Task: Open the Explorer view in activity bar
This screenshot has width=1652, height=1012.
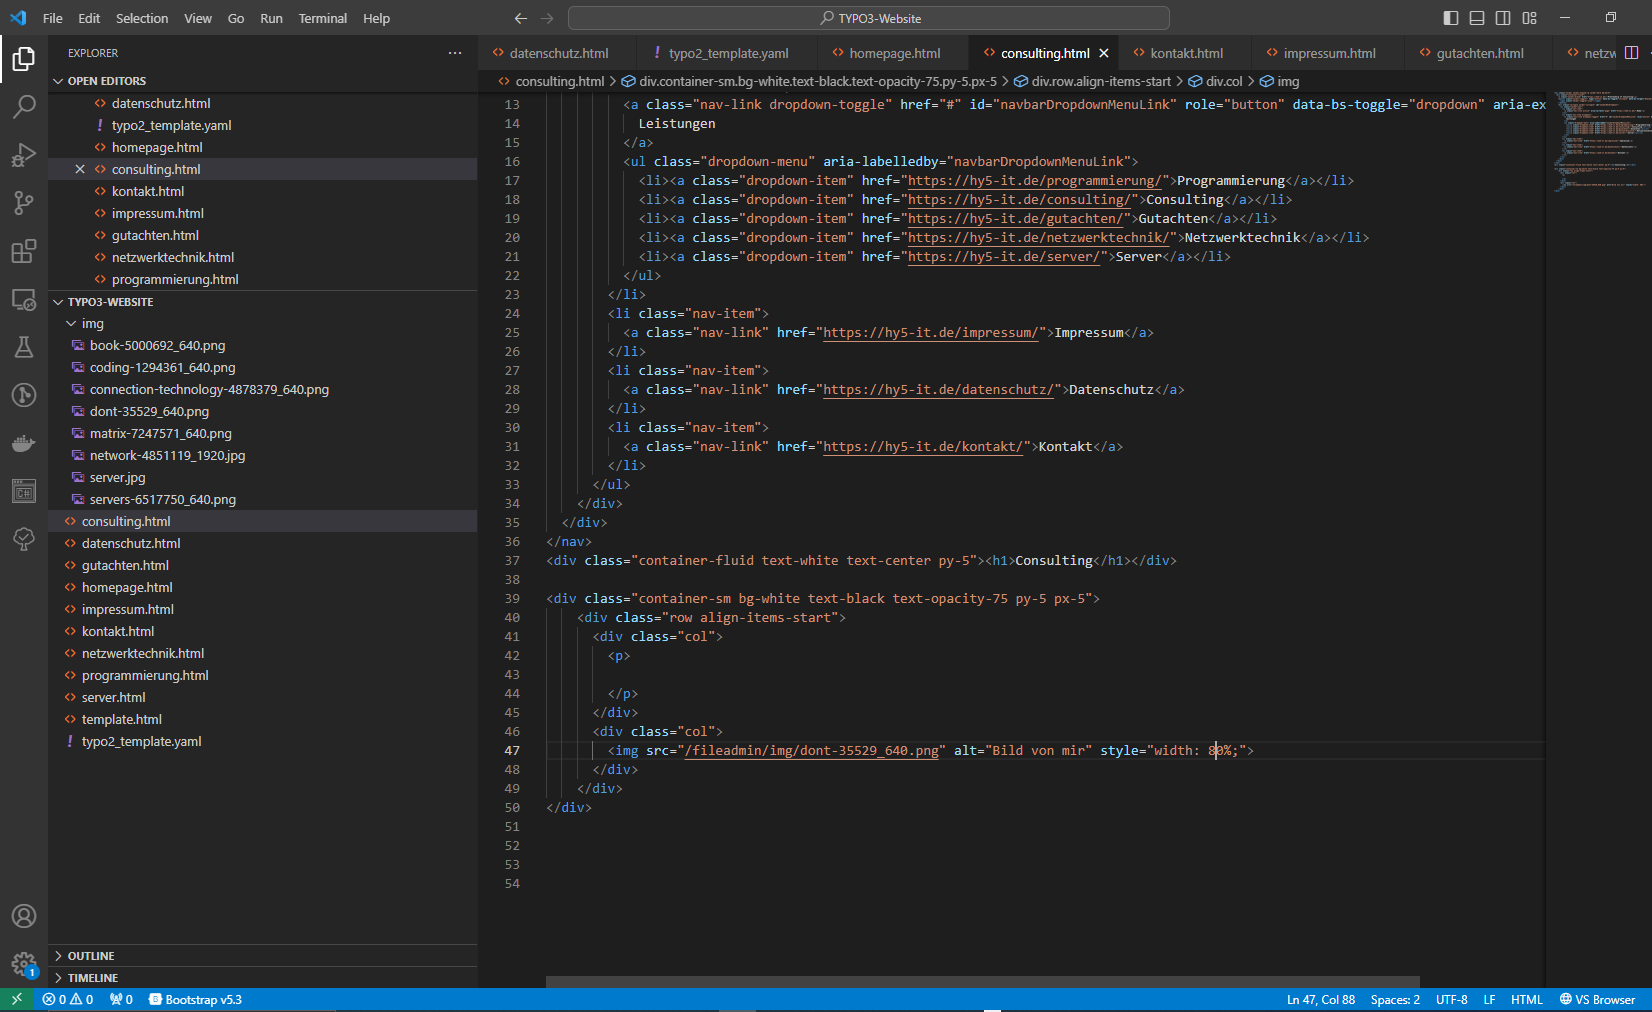Action: [x=24, y=59]
